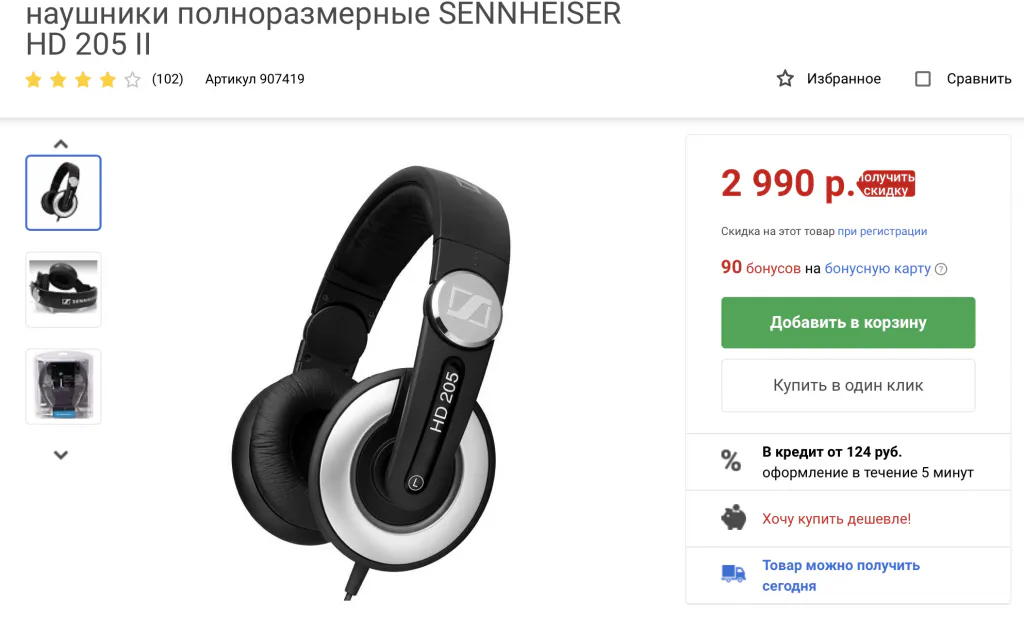Click the delivery truck icon
Image resolution: width=1024 pixels, height=634 pixels.
click(x=733, y=574)
